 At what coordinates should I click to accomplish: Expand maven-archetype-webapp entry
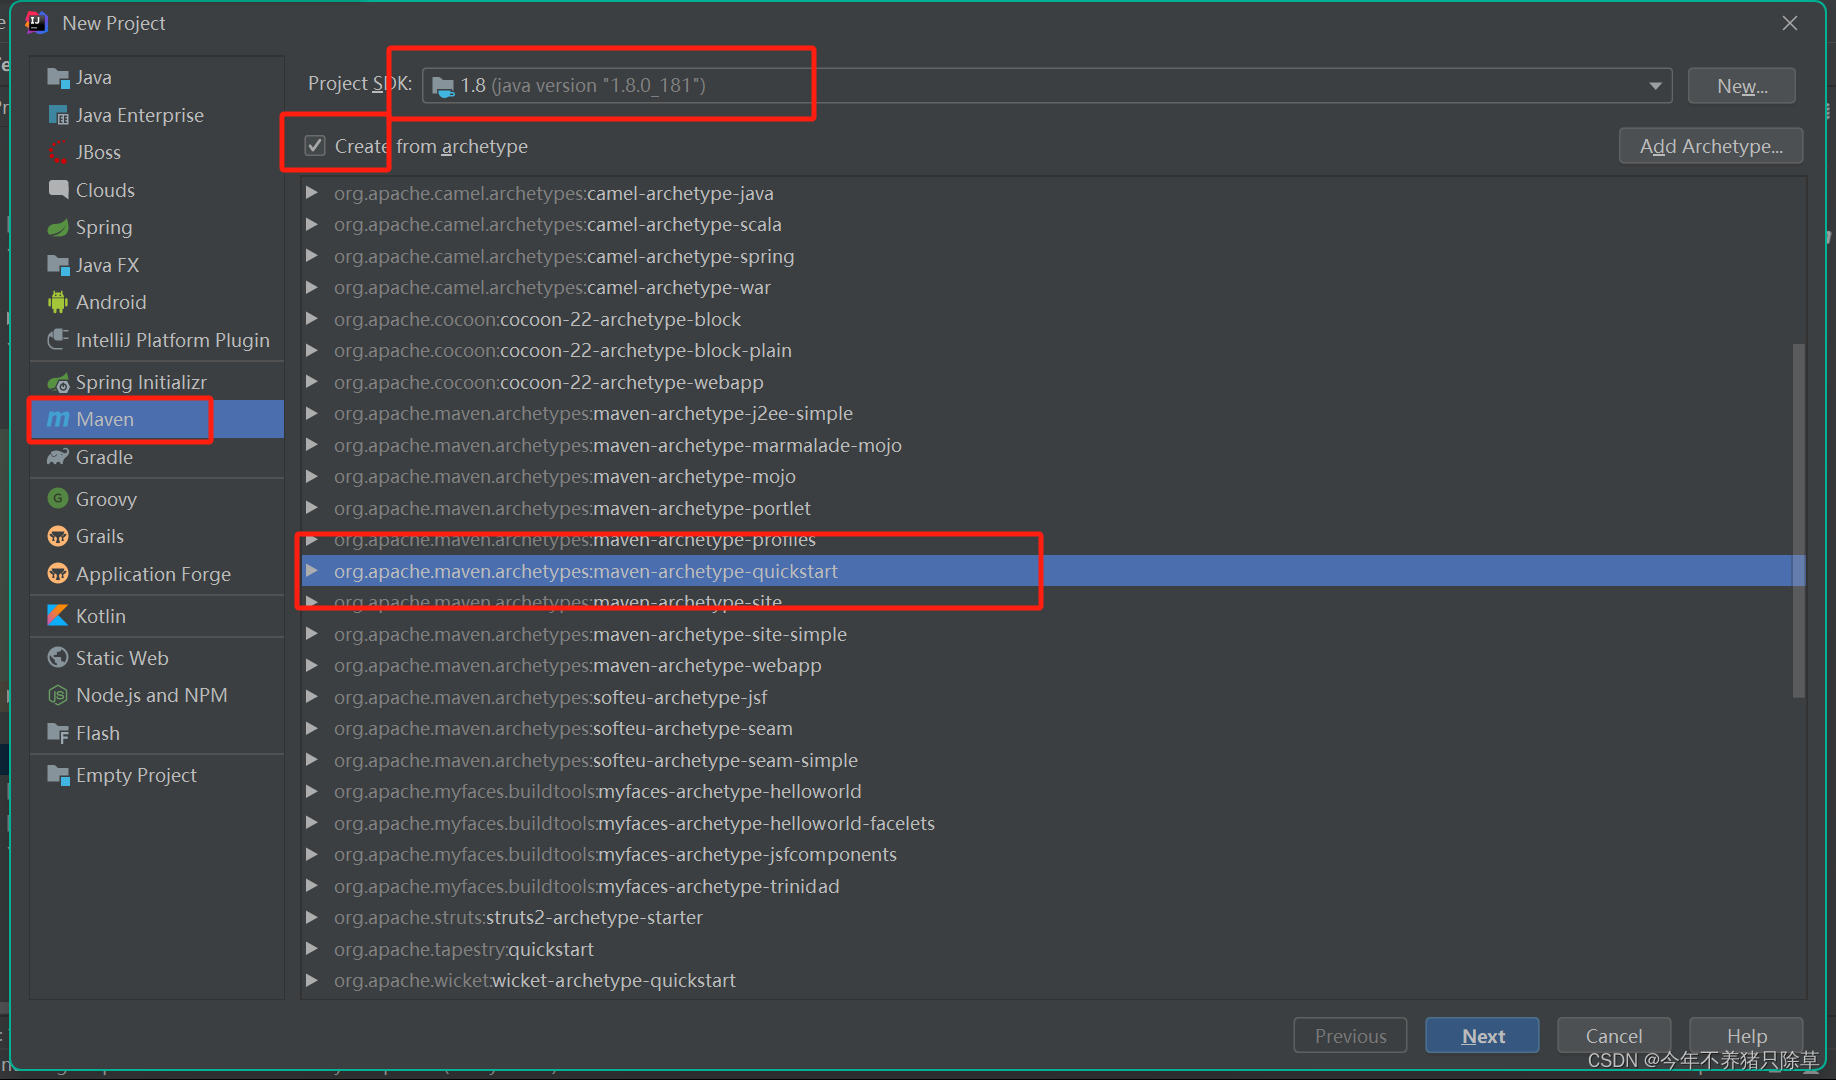[x=312, y=665]
